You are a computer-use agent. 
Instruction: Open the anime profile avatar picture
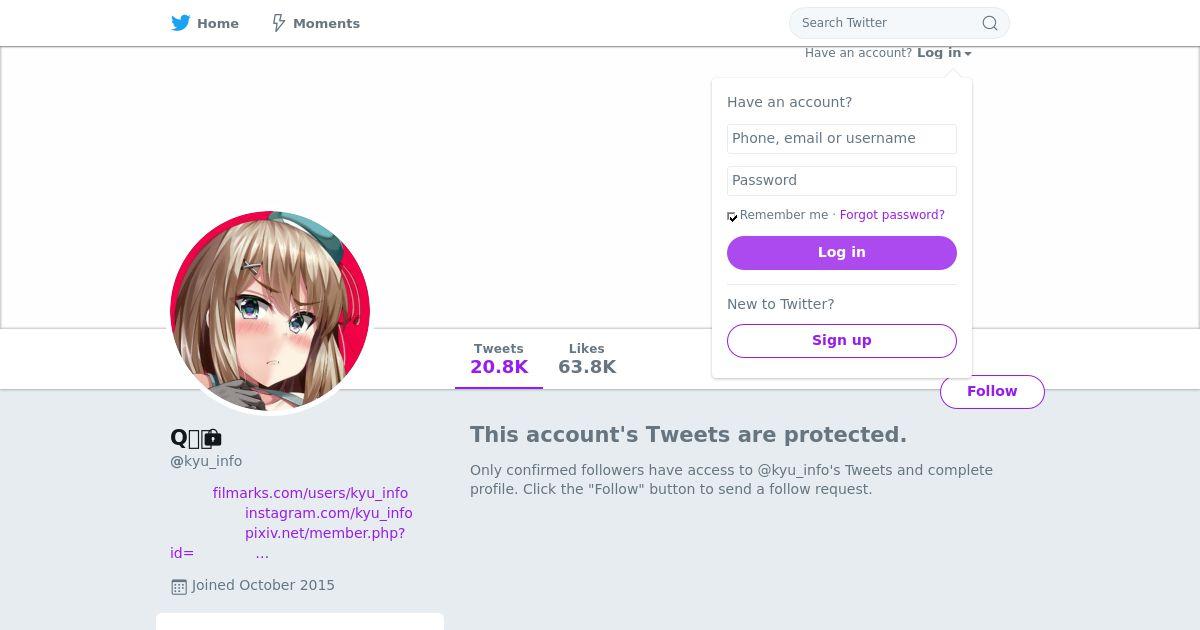(270, 311)
